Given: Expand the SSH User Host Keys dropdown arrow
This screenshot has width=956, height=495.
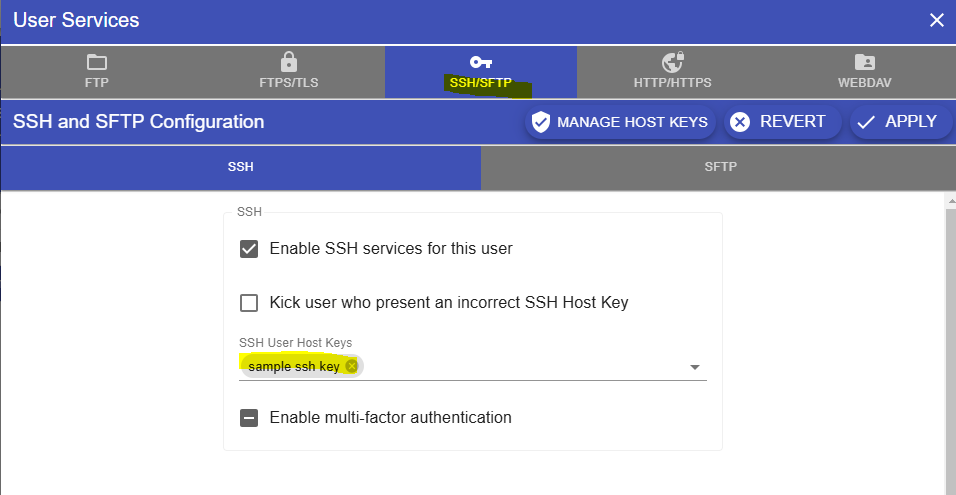Looking at the screenshot, I should pos(695,368).
